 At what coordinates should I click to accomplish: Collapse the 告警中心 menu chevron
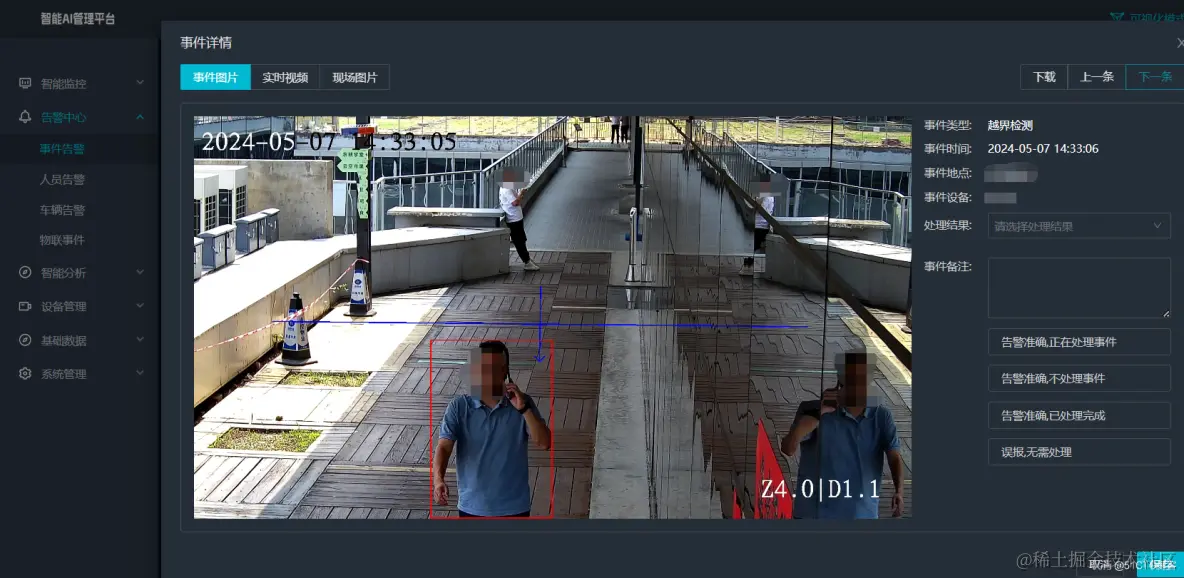pos(140,116)
